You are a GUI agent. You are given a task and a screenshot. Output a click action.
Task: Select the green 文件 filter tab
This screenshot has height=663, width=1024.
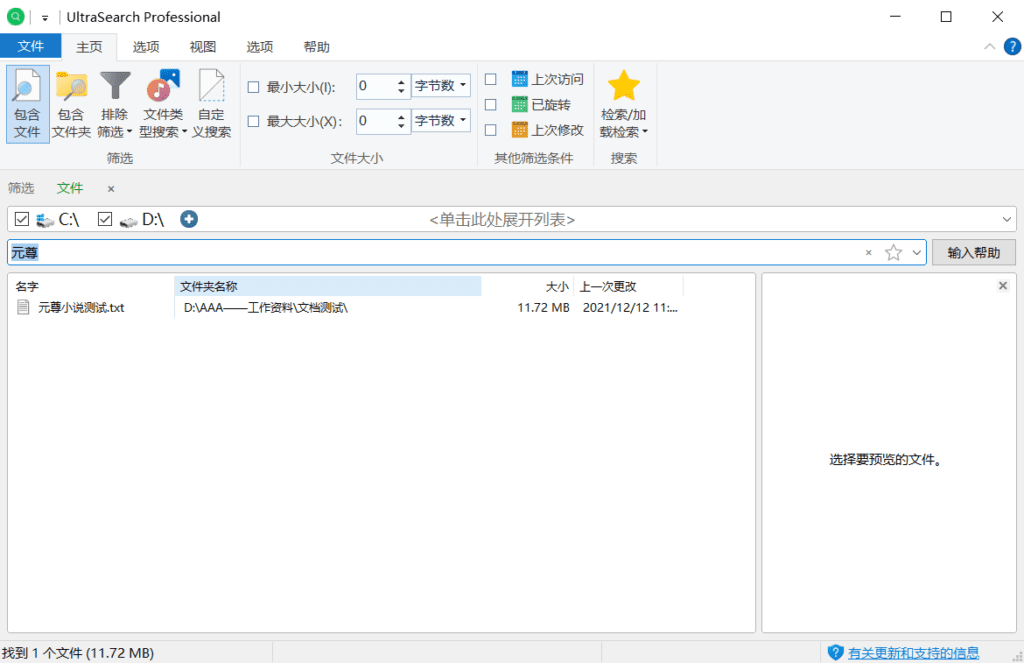[70, 189]
